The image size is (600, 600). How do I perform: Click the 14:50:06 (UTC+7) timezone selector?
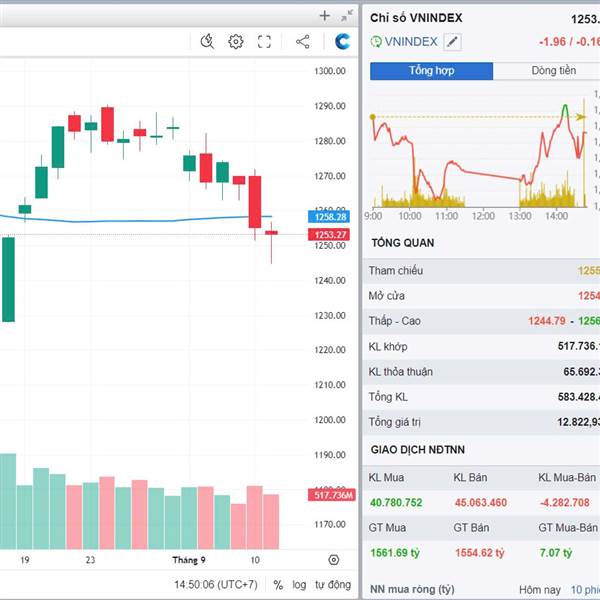click(x=217, y=585)
